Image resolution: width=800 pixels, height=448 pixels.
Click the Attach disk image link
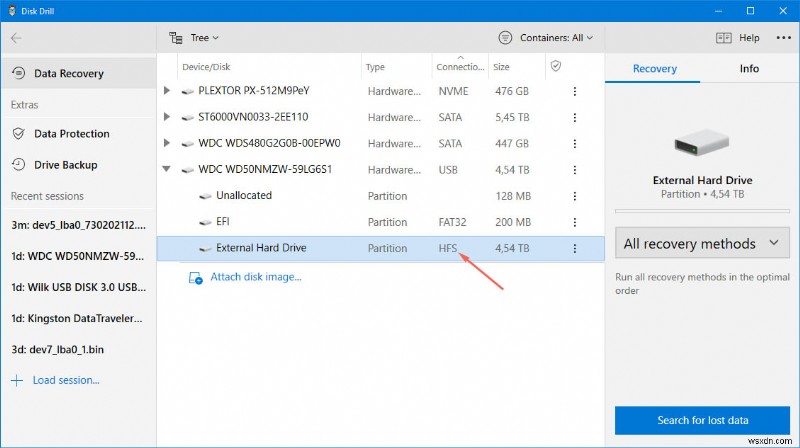tap(255, 277)
